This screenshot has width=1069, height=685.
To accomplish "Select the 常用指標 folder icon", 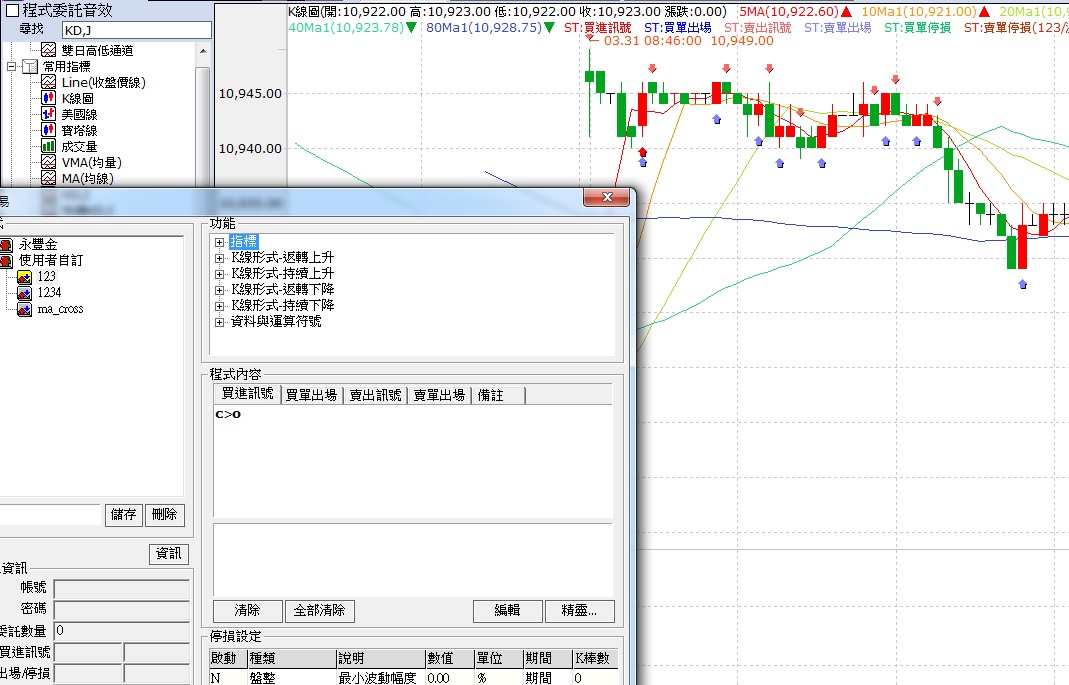I will (x=30, y=66).
